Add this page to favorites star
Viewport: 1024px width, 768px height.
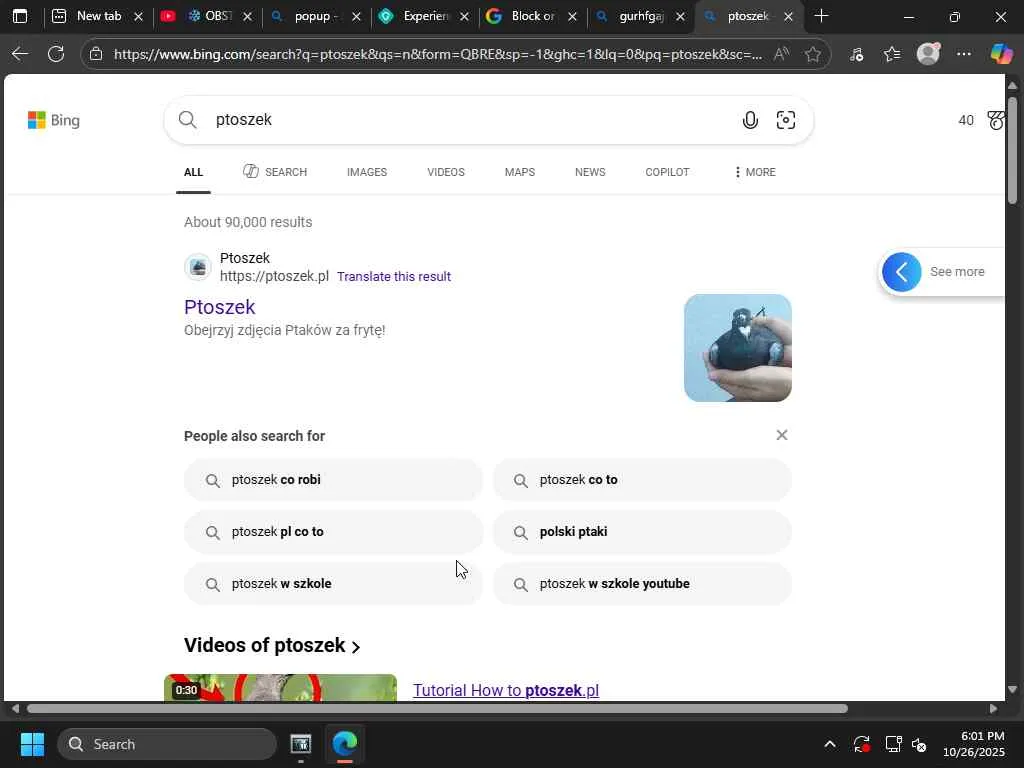pos(812,54)
